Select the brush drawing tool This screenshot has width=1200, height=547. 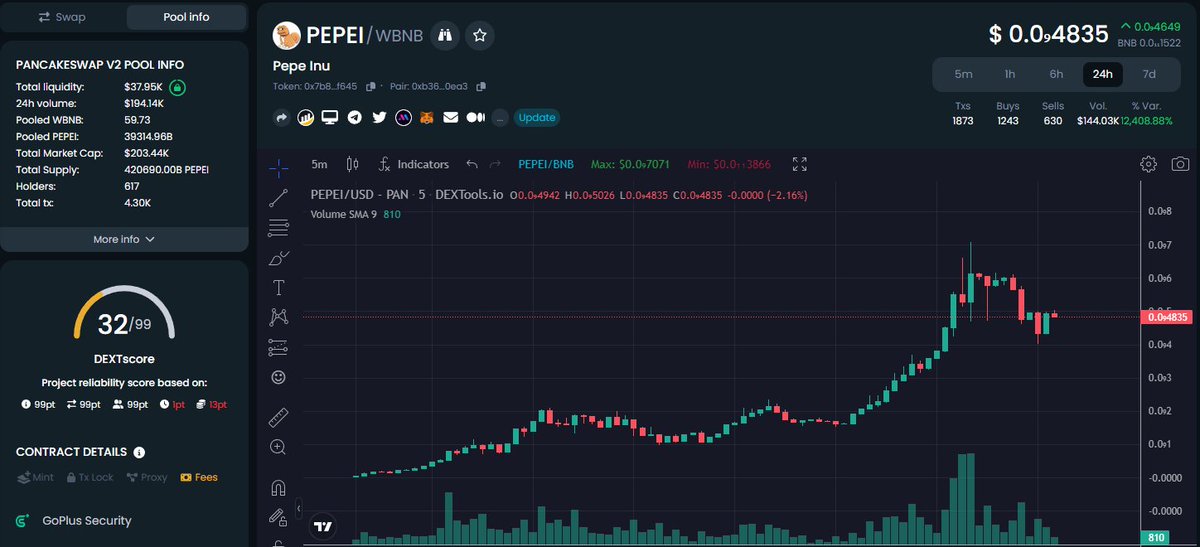(x=279, y=258)
